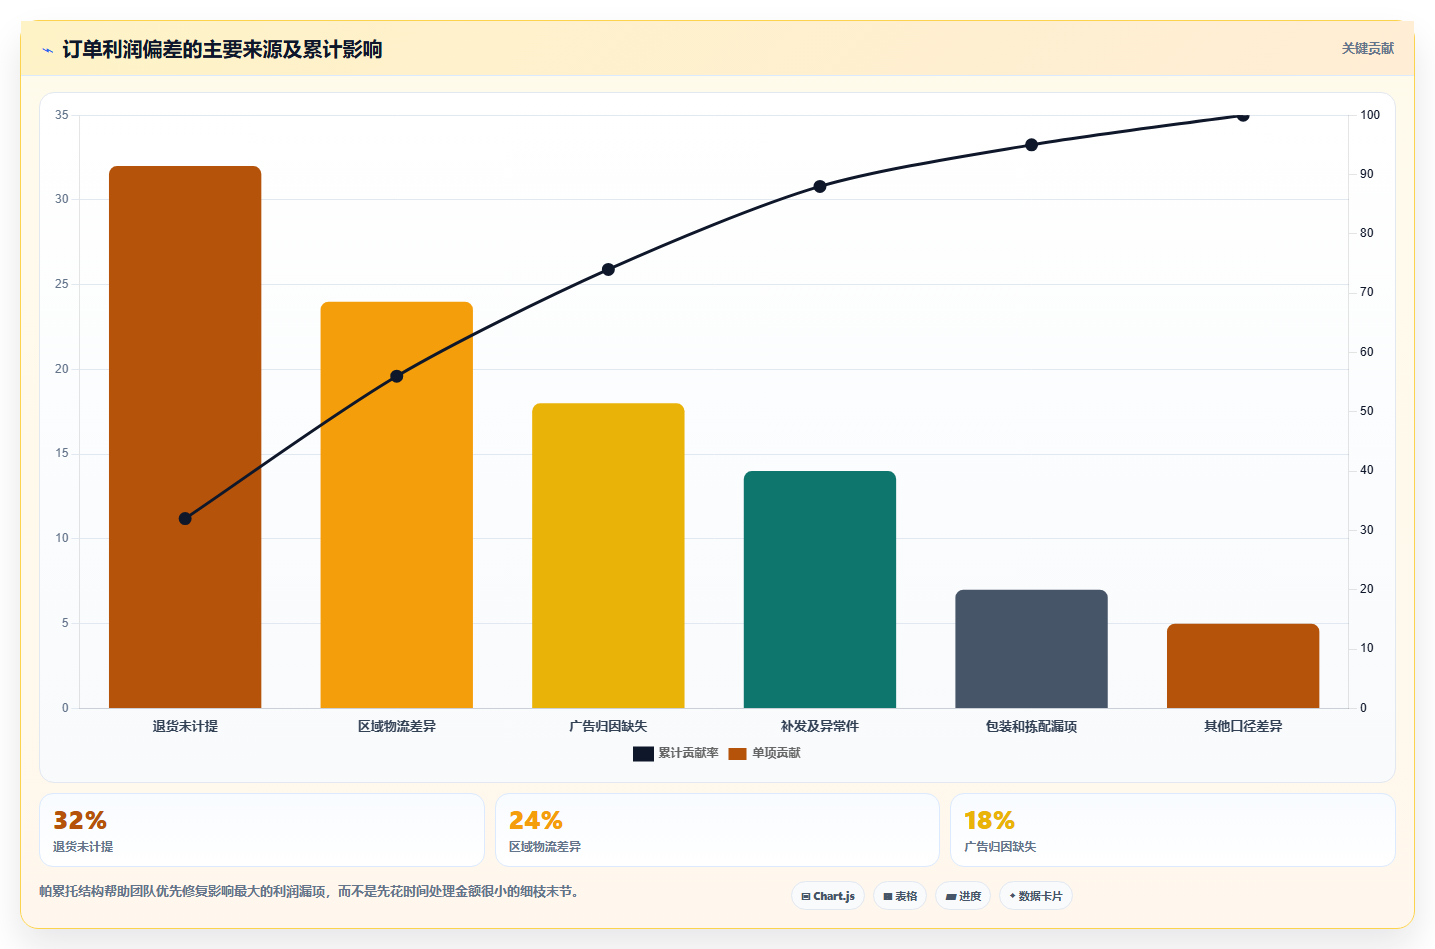This screenshot has height=949, width=1435.
Task: Click the teal 补发及异常件 bar
Action: pyautogui.click(x=820, y=590)
